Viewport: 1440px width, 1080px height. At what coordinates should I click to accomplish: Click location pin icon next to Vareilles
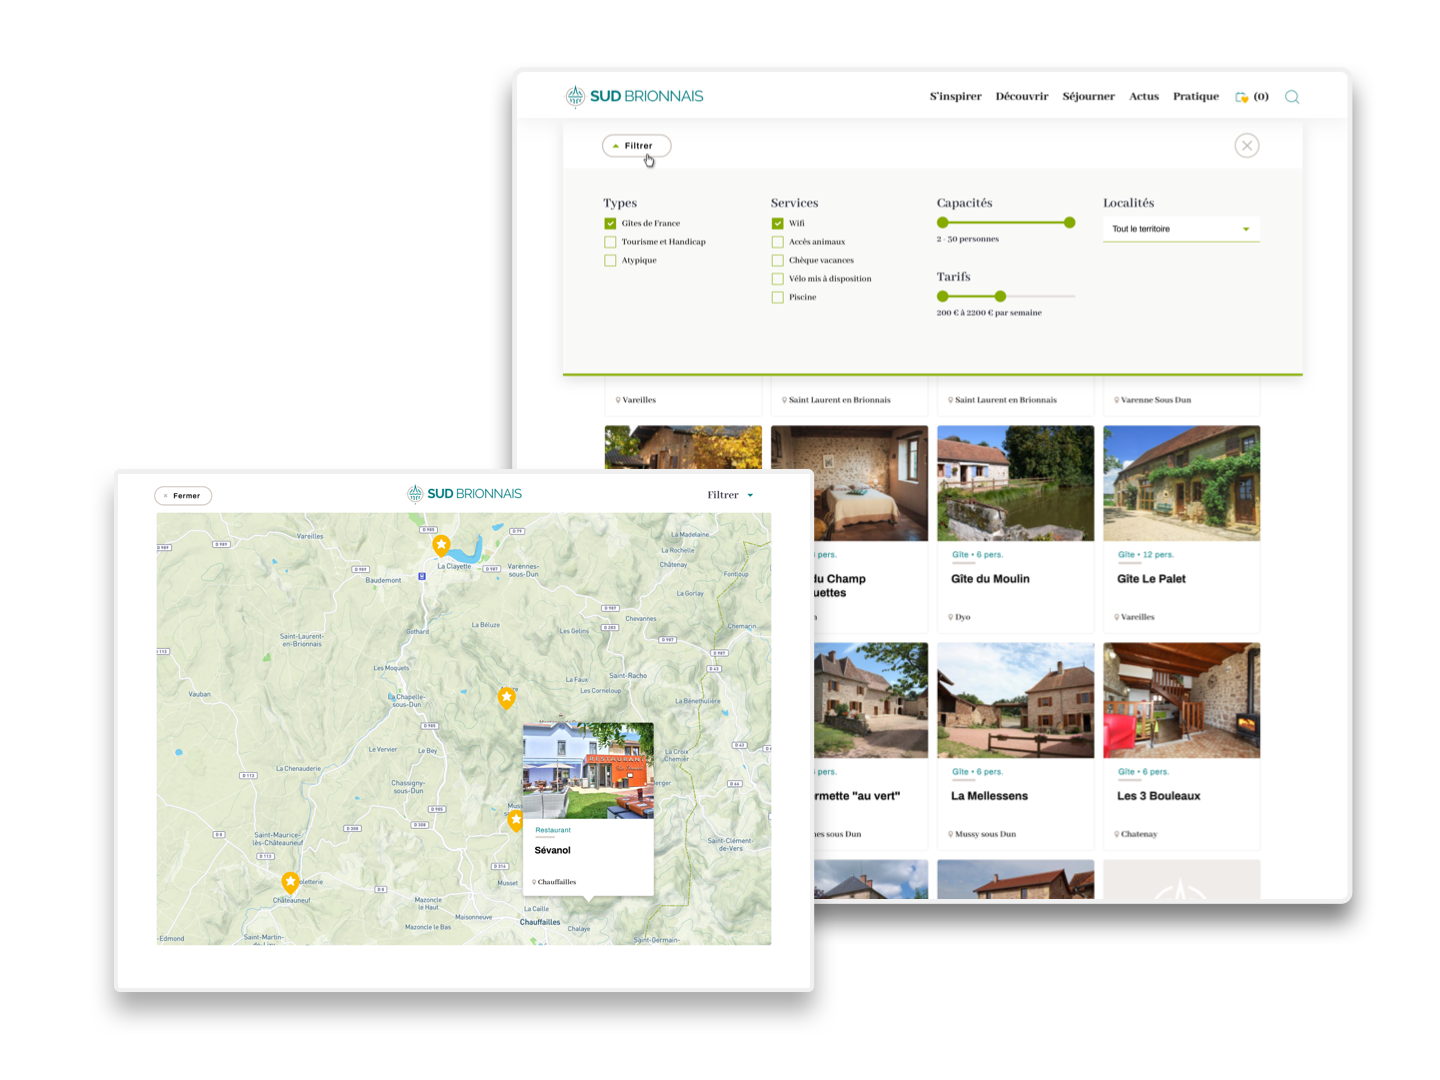click(618, 400)
